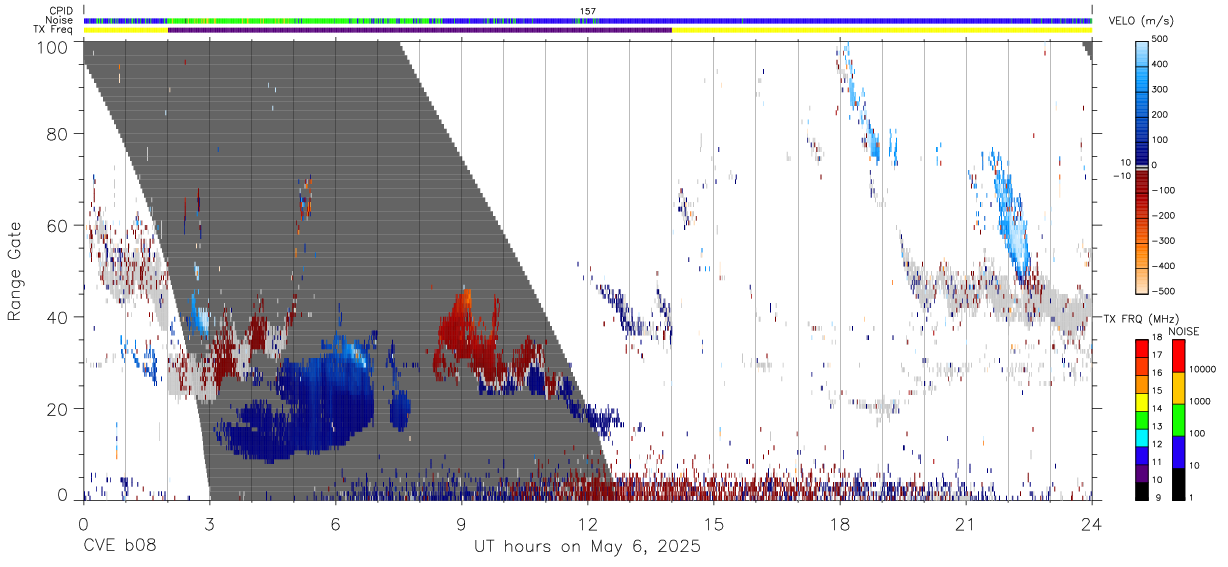1228x567 pixels.
Task: Click the CPID label
Action: (62, 11)
